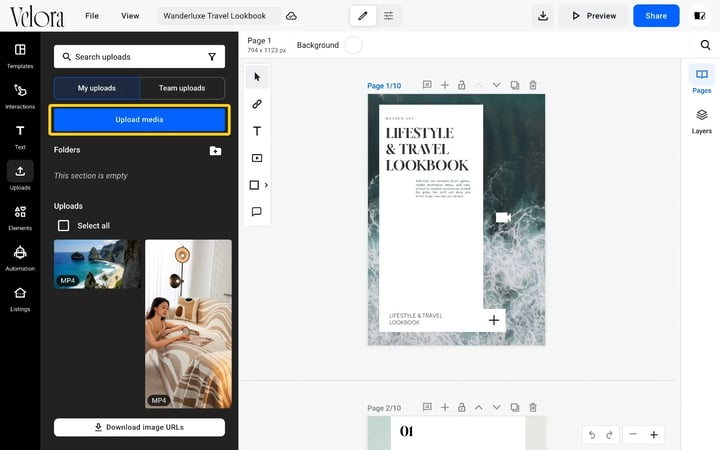Zoom out with the minus button

pos(633,434)
